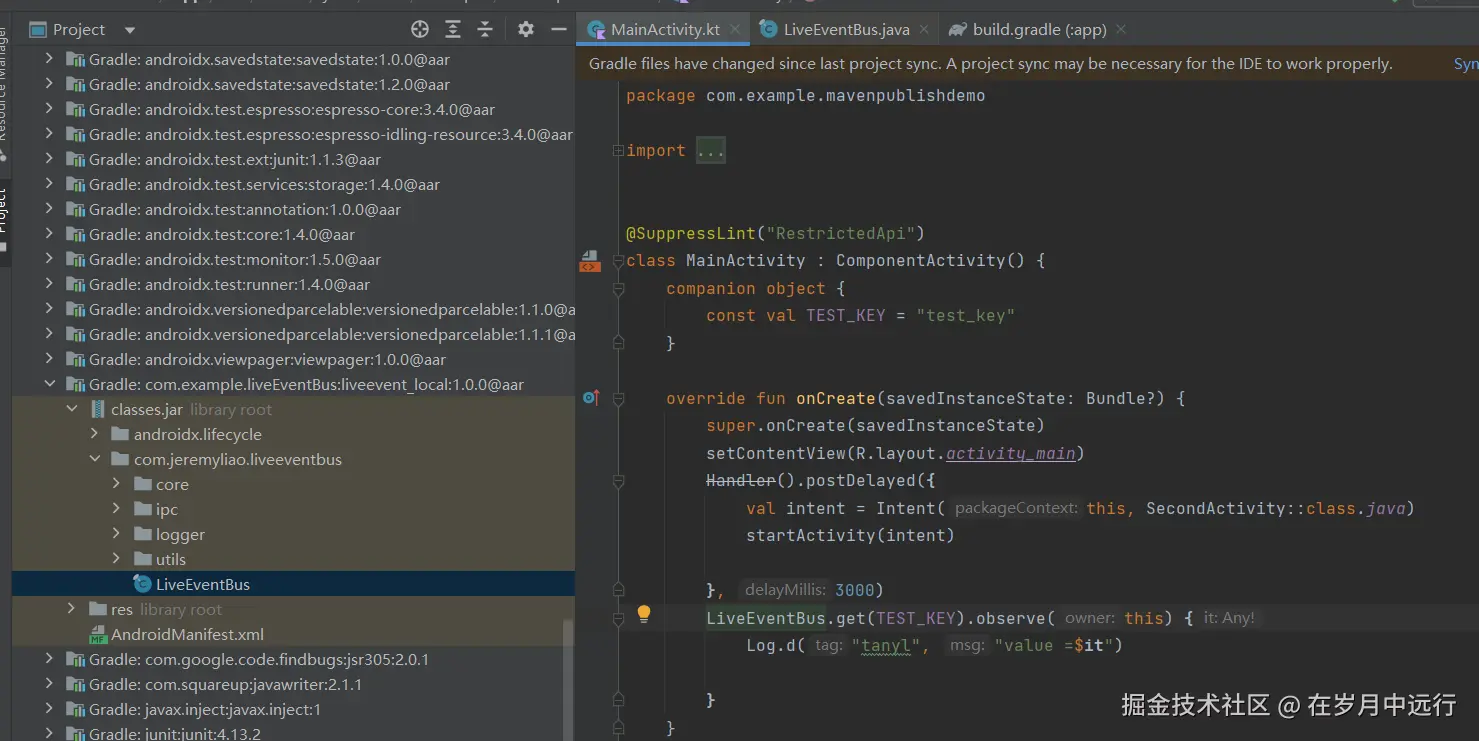Click the Collapse All icon in Project panel

coord(485,30)
